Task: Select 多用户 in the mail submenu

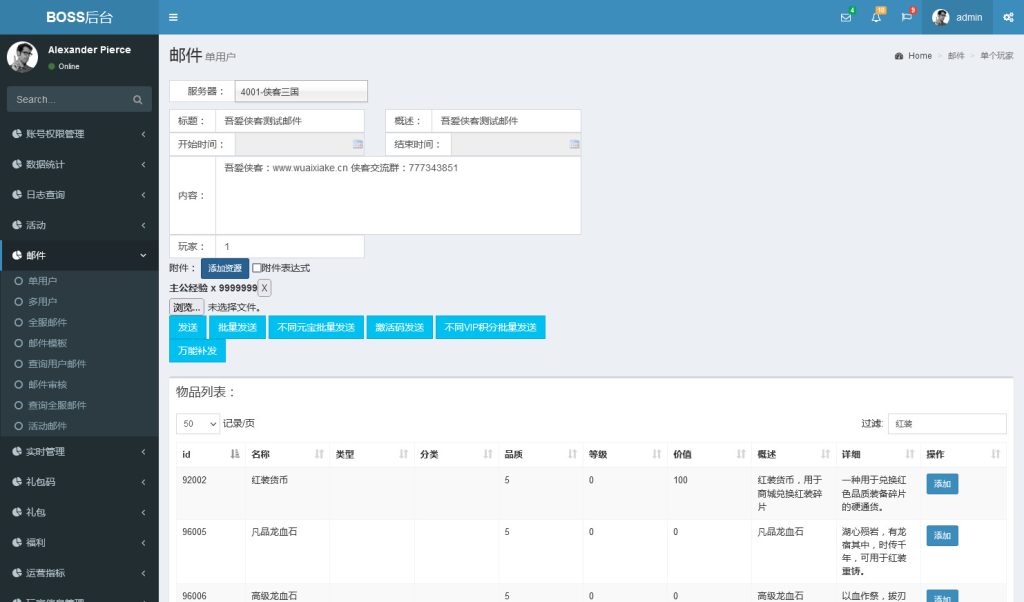Action: click(42, 301)
